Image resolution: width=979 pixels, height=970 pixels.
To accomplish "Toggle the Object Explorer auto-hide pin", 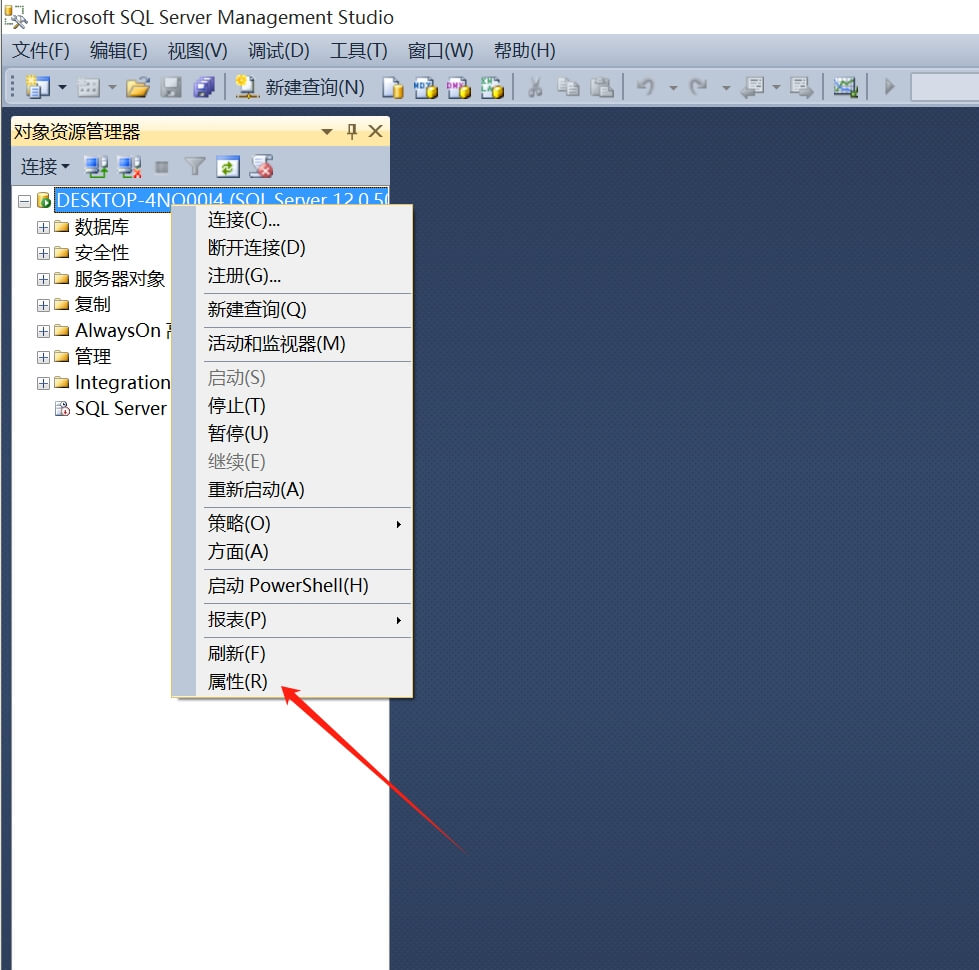I will tap(352, 132).
